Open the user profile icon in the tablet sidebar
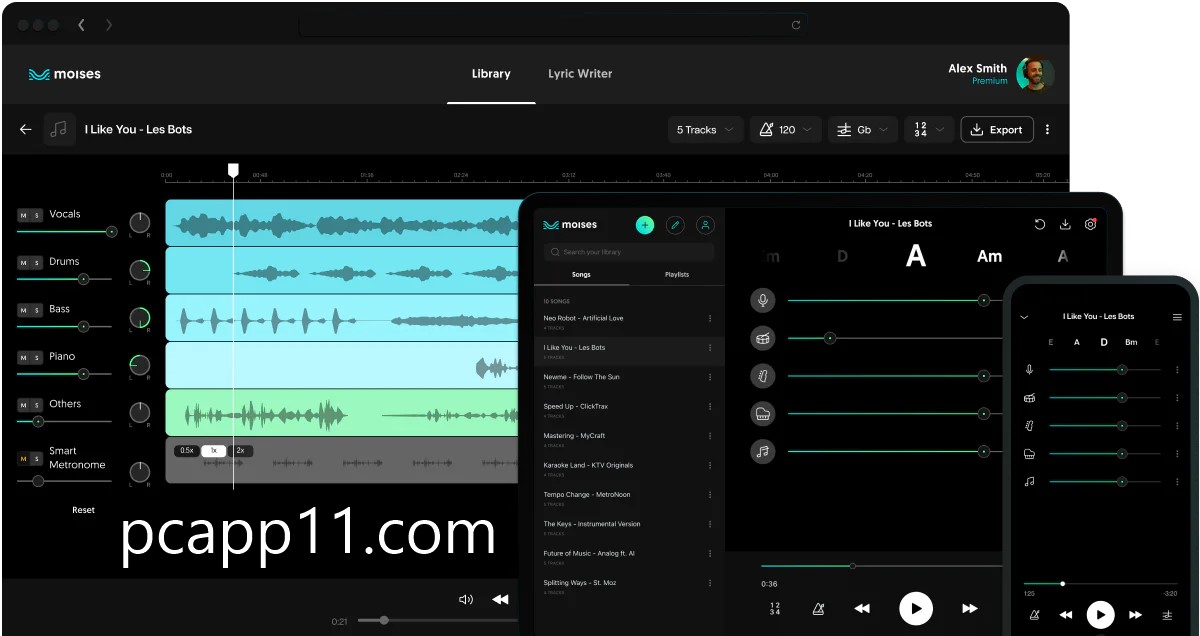The height and width of the screenshot is (636, 1200). pyautogui.click(x=705, y=225)
